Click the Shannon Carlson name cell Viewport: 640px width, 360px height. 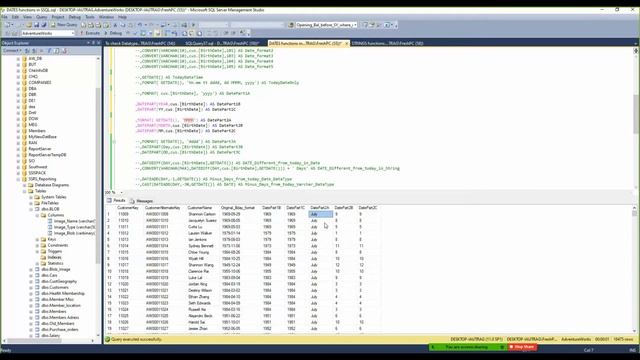[202, 214]
